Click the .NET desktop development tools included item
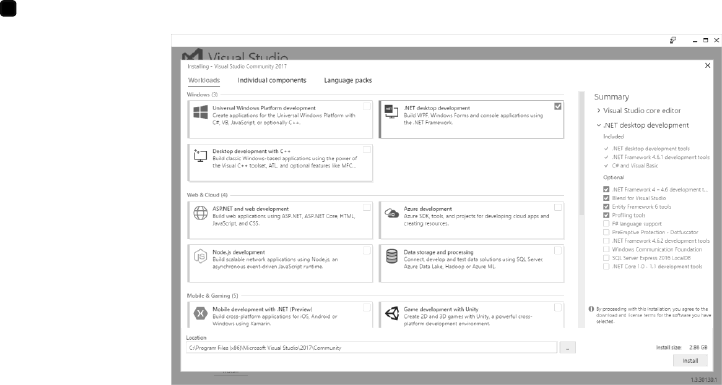Screen dimensions: 722x385 [x=651, y=149]
